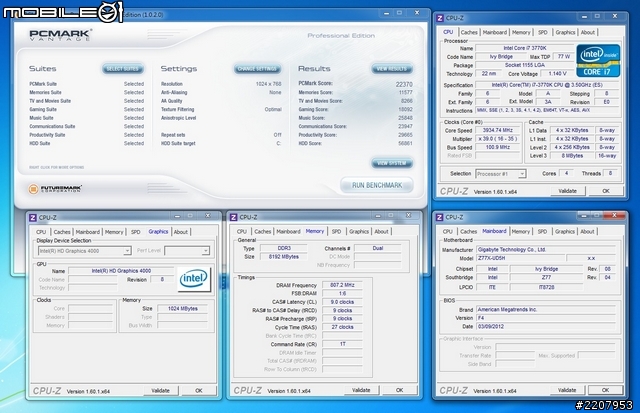
Task: Select CPU tab in Memory window
Action: [242, 231]
